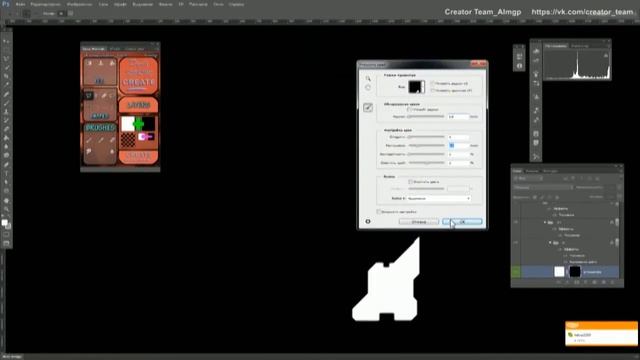Image resolution: width=640 pixels, height=360 pixels.
Task: Click the Hand tool inside the Refine Edge dialog
Action: 368,88
